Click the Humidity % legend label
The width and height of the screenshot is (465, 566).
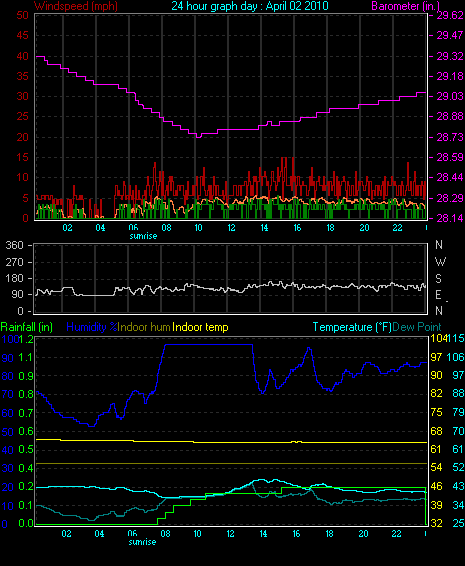click(x=92, y=327)
